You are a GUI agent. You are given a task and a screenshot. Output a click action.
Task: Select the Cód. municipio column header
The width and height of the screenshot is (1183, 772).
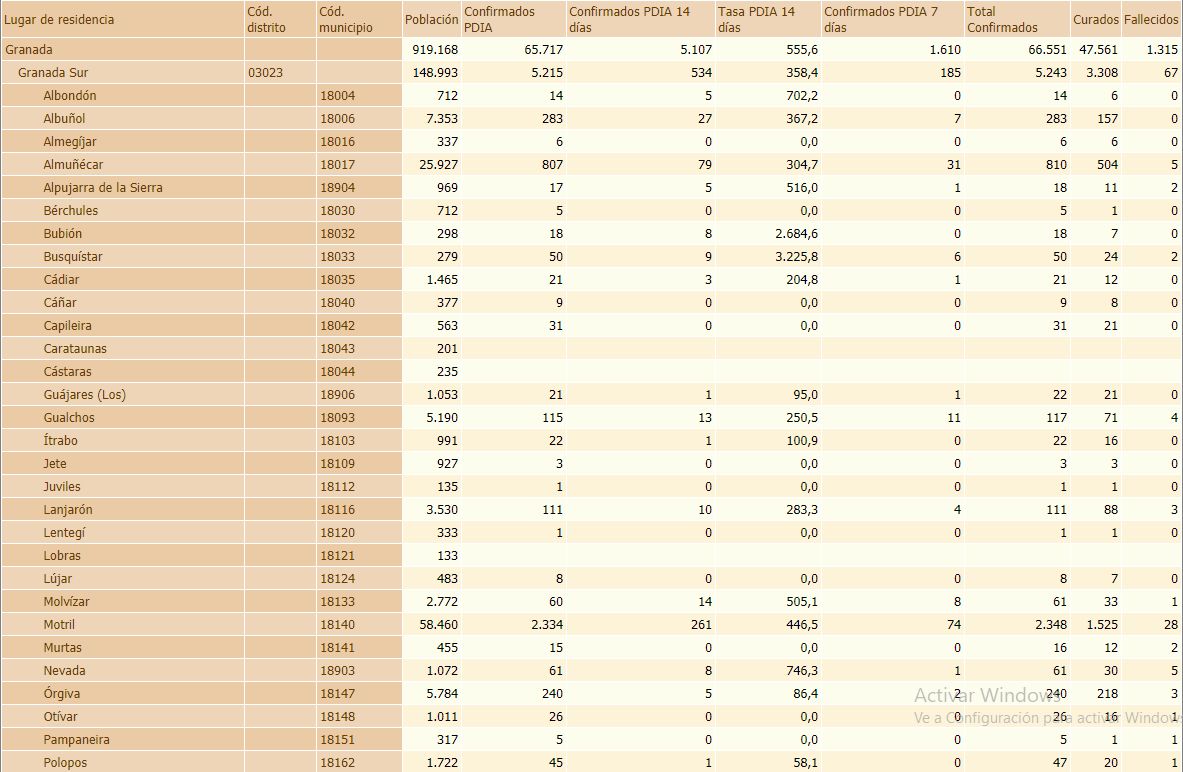click(x=359, y=20)
